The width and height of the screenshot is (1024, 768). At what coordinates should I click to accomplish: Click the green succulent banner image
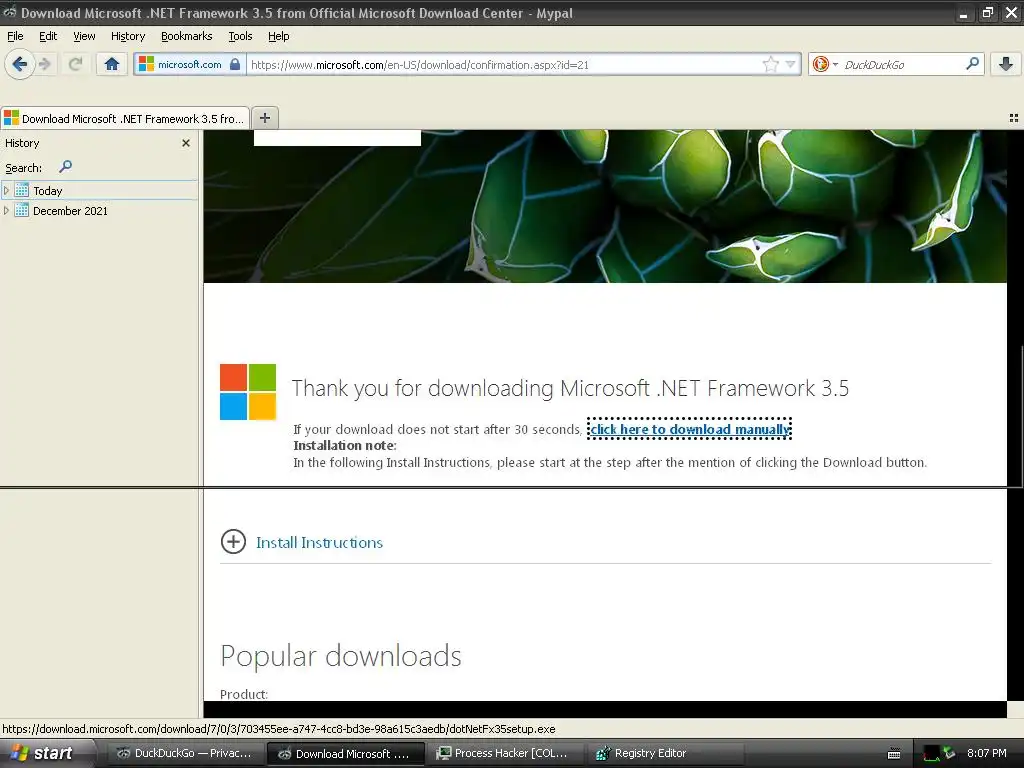coord(605,206)
